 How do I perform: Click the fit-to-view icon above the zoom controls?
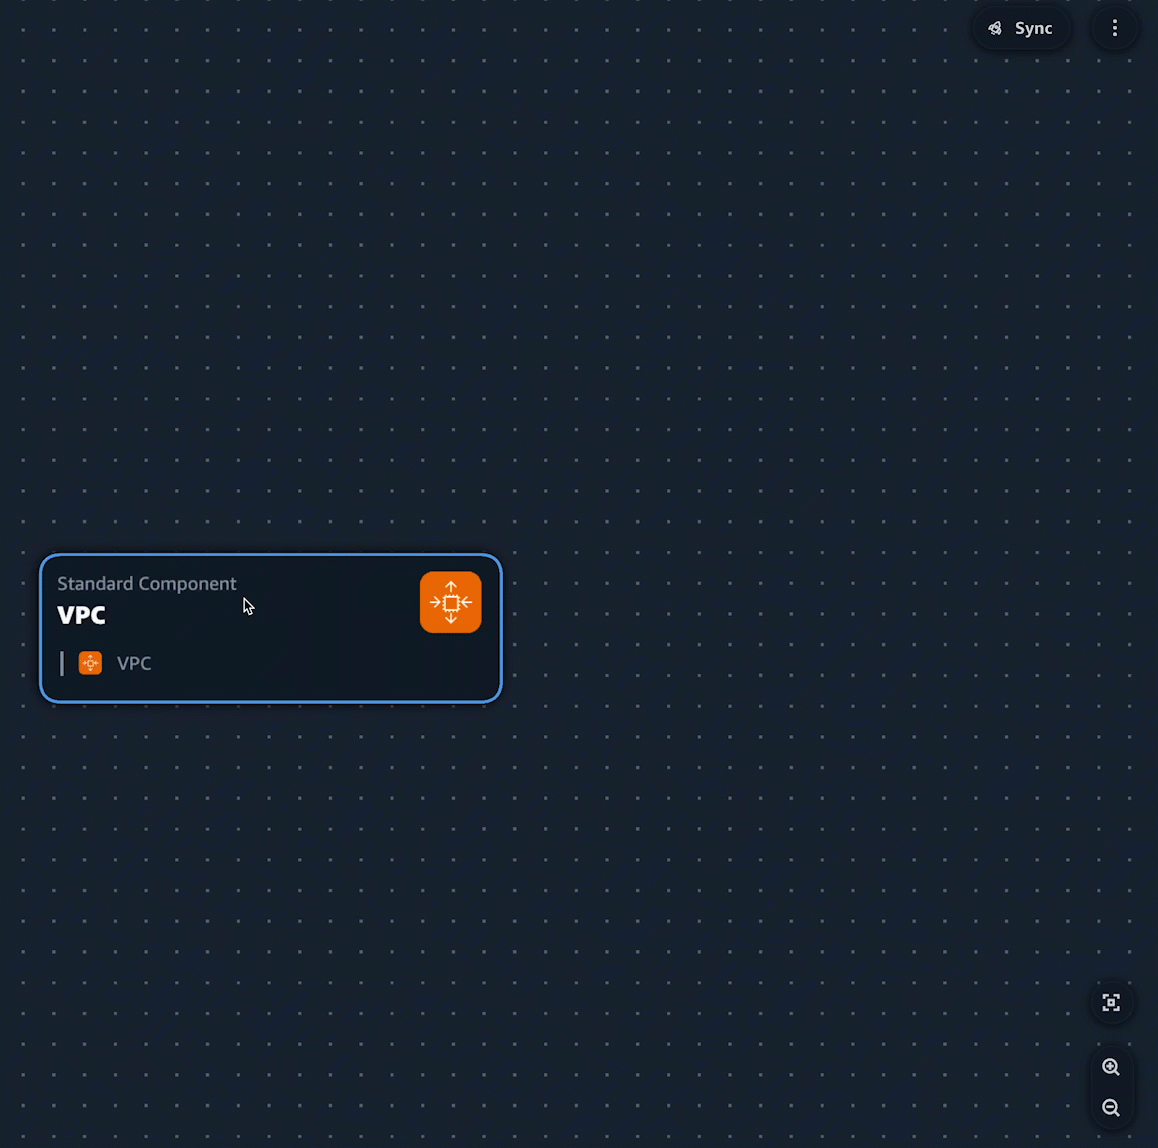tap(1111, 1002)
